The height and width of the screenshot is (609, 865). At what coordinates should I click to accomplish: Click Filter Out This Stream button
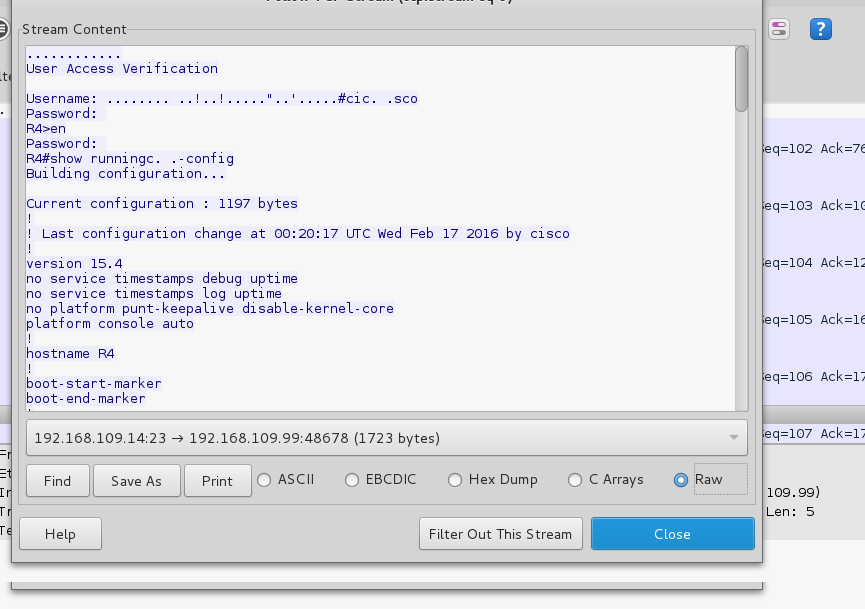[x=500, y=534]
